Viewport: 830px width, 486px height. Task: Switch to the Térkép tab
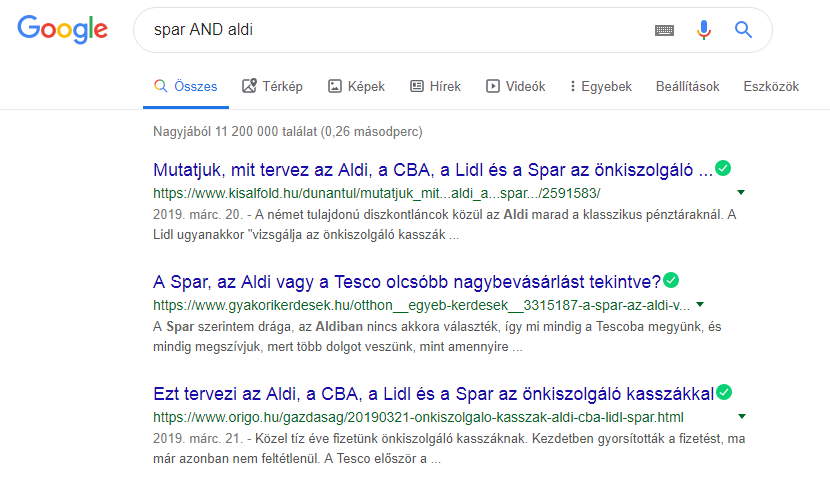click(272, 86)
